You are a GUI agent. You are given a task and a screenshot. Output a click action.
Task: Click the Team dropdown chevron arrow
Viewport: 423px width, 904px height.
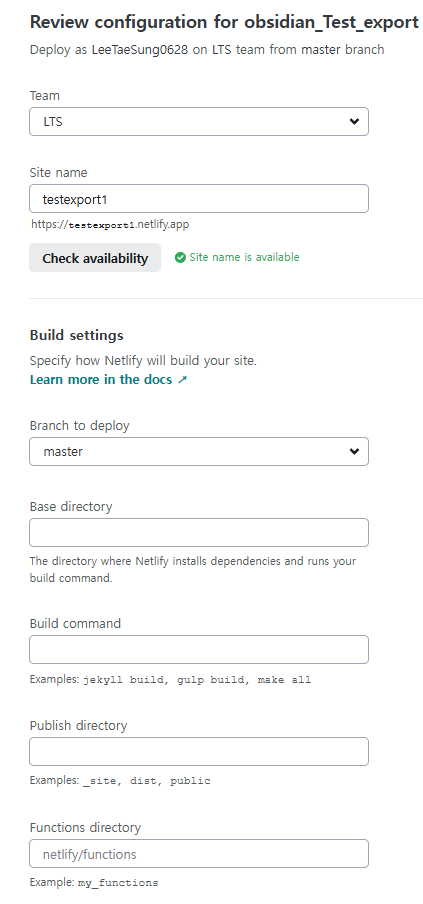point(354,122)
